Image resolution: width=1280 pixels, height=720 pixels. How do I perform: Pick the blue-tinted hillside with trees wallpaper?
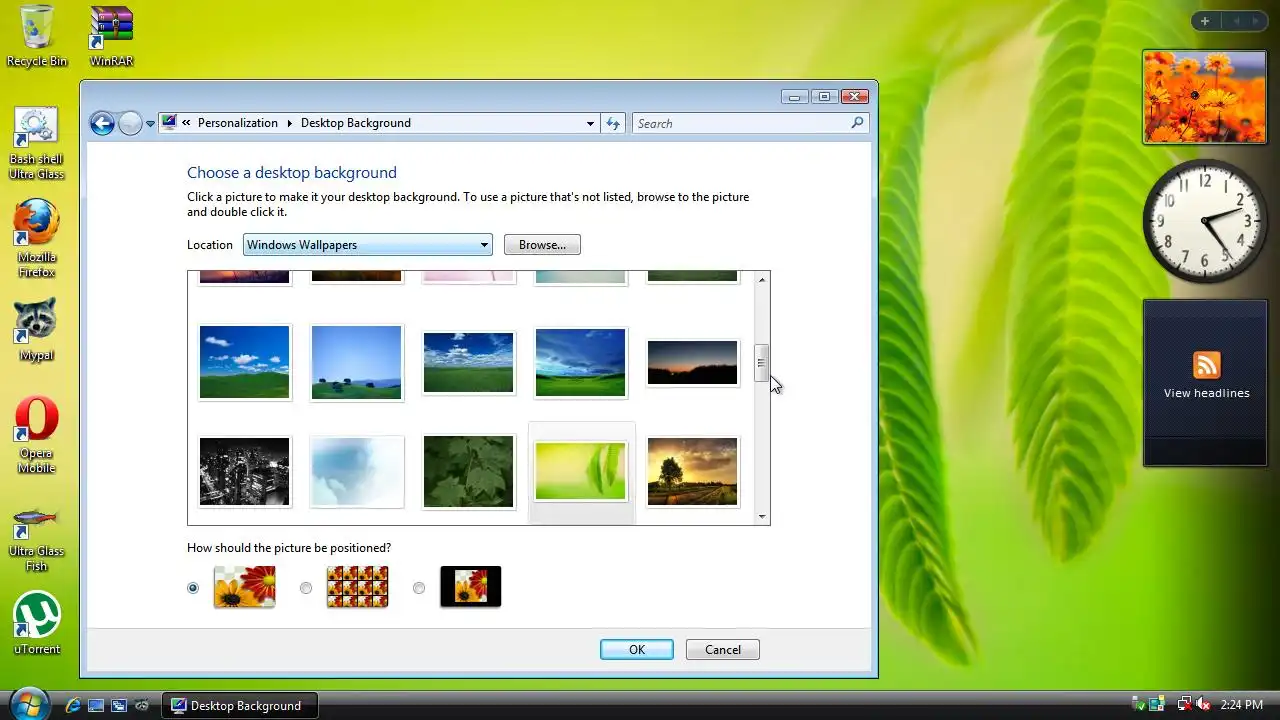tap(357, 362)
